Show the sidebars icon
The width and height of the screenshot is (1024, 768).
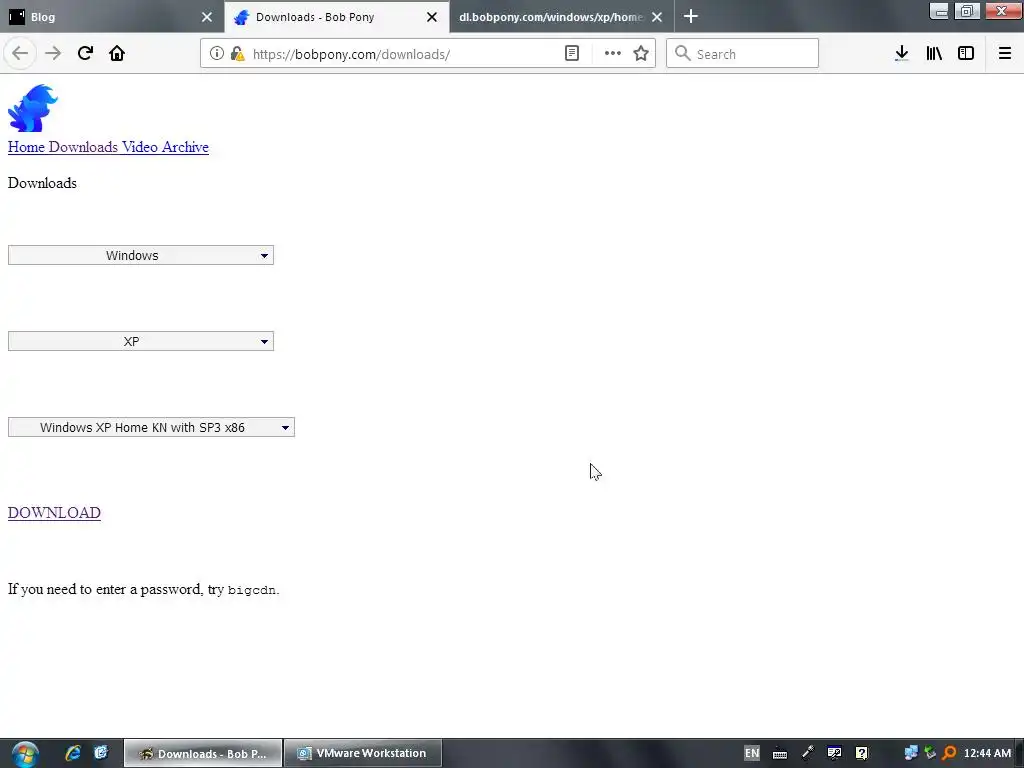pos(966,54)
